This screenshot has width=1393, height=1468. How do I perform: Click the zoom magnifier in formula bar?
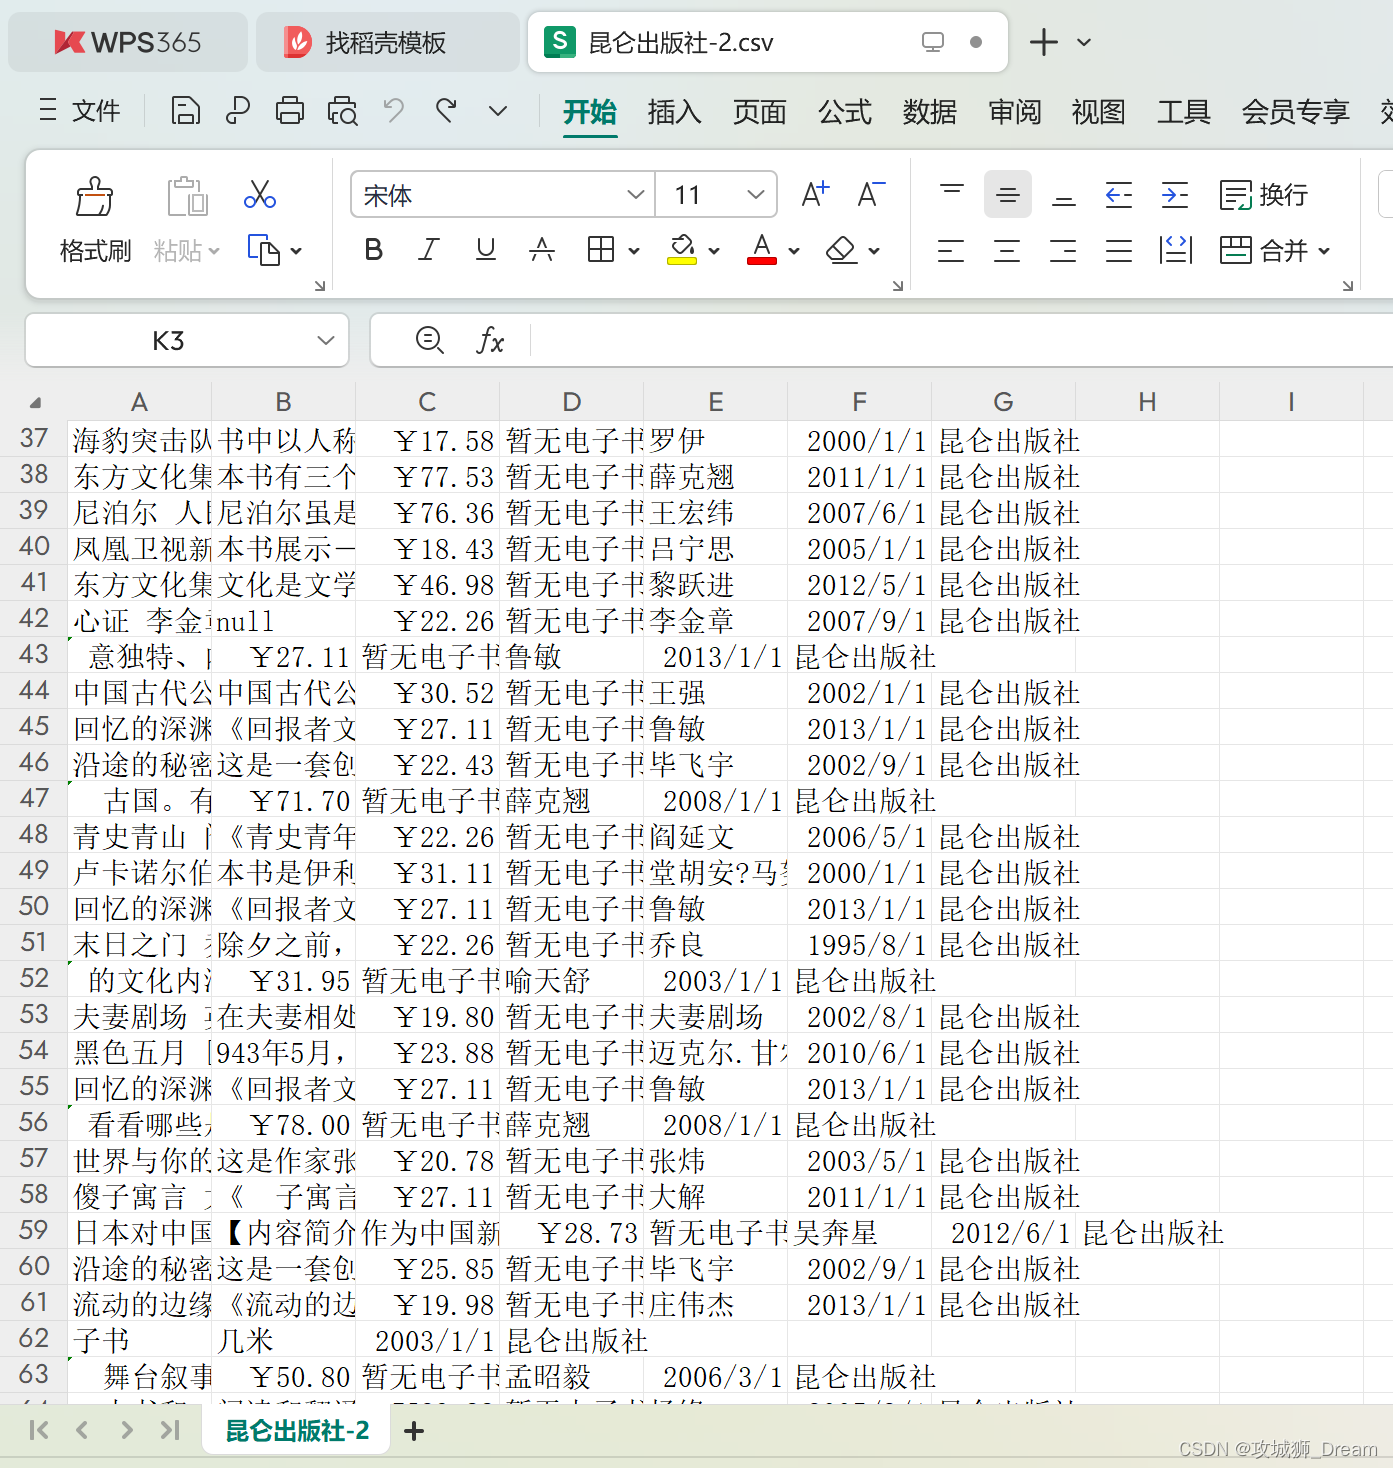(430, 340)
